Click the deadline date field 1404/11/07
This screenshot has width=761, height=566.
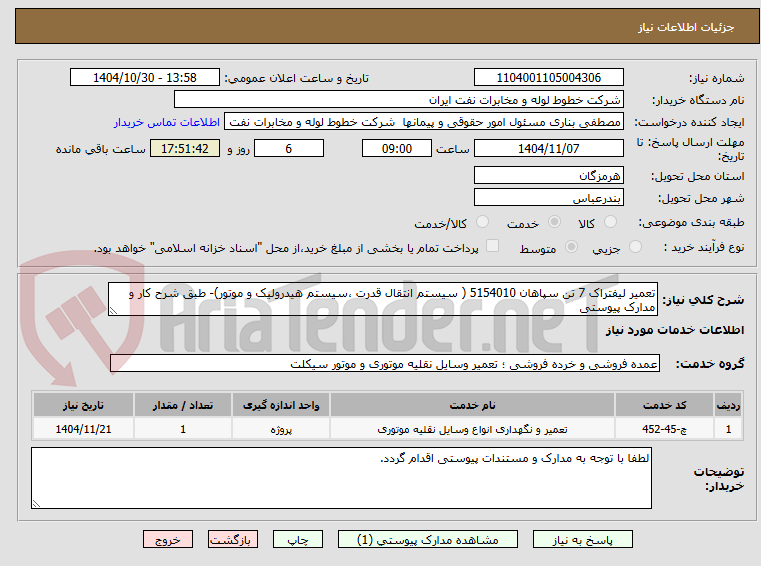click(548, 149)
